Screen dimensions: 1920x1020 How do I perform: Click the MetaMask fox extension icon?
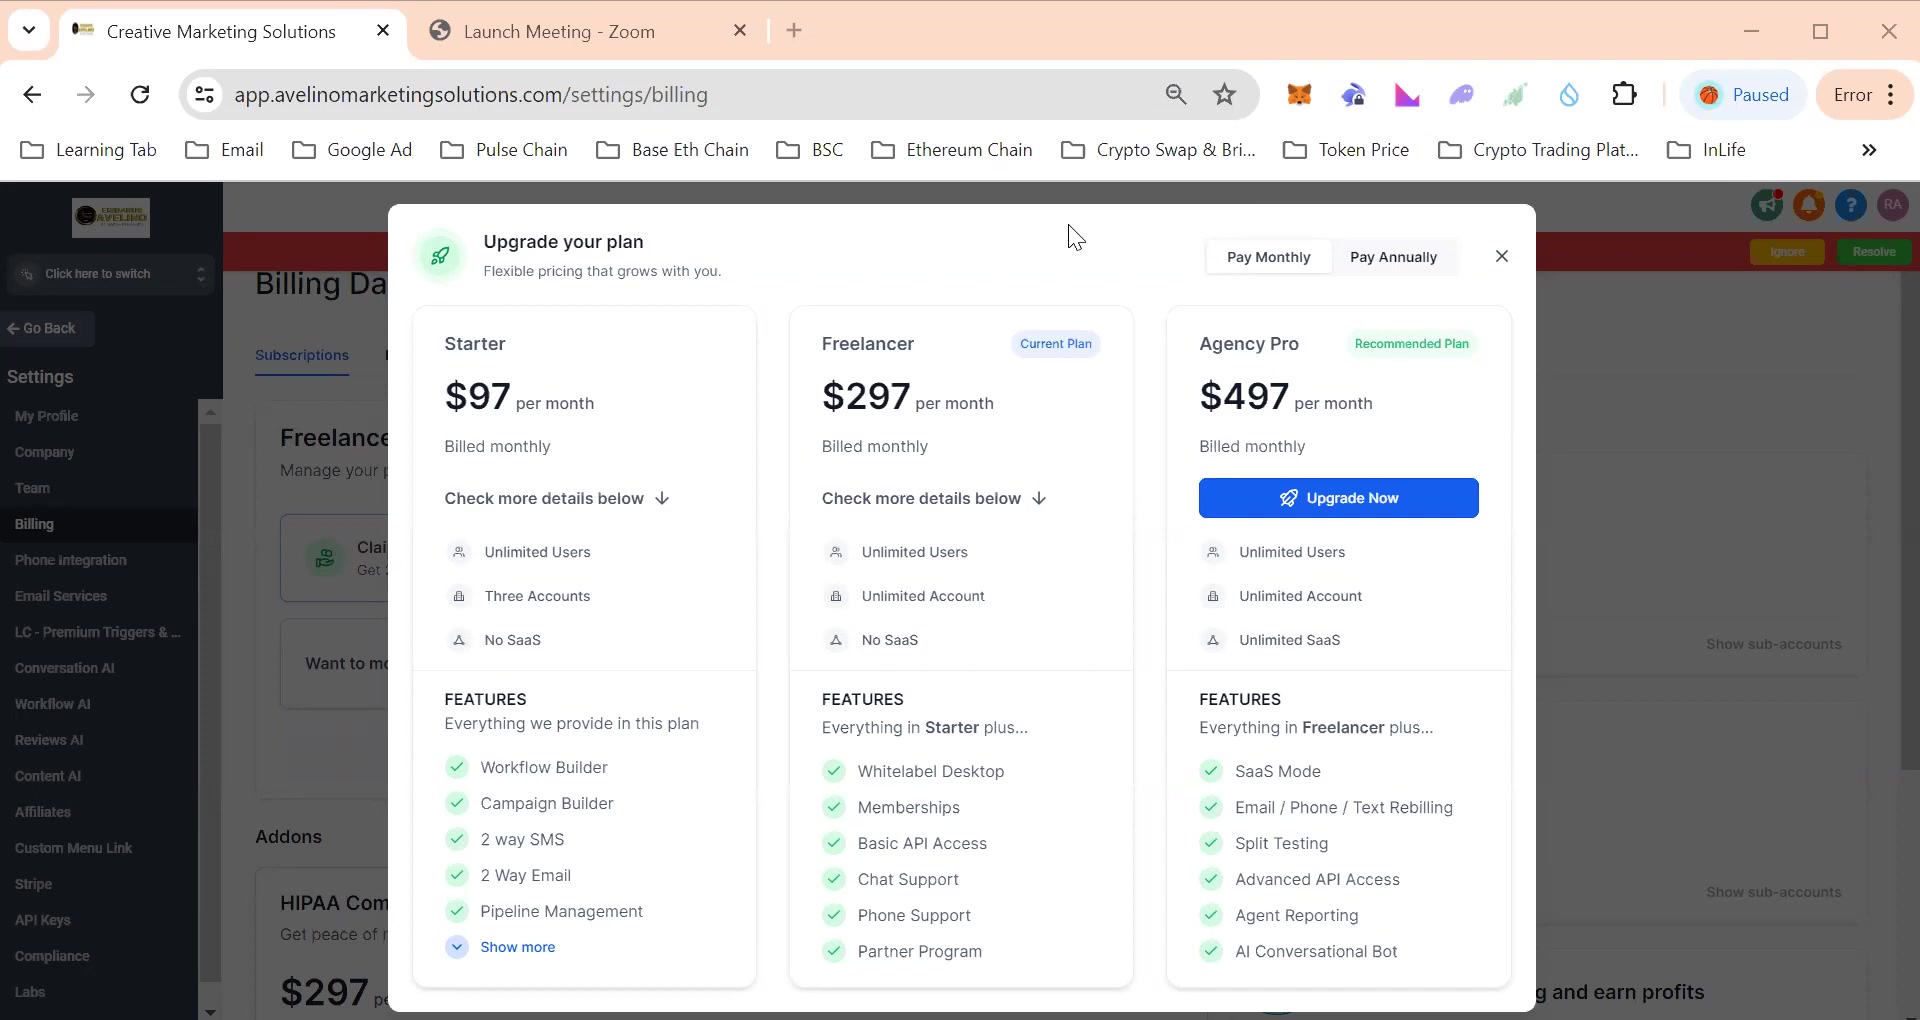coord(1299,95)
